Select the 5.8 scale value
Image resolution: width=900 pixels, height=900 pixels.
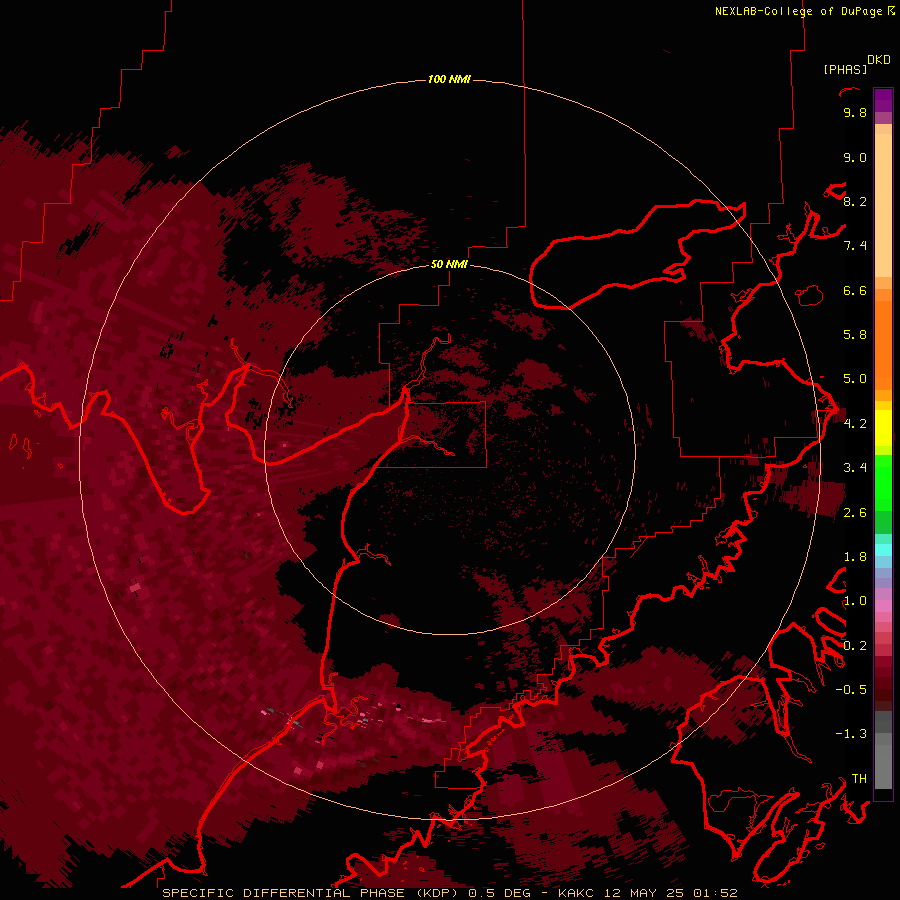click(x=855, y=335)
